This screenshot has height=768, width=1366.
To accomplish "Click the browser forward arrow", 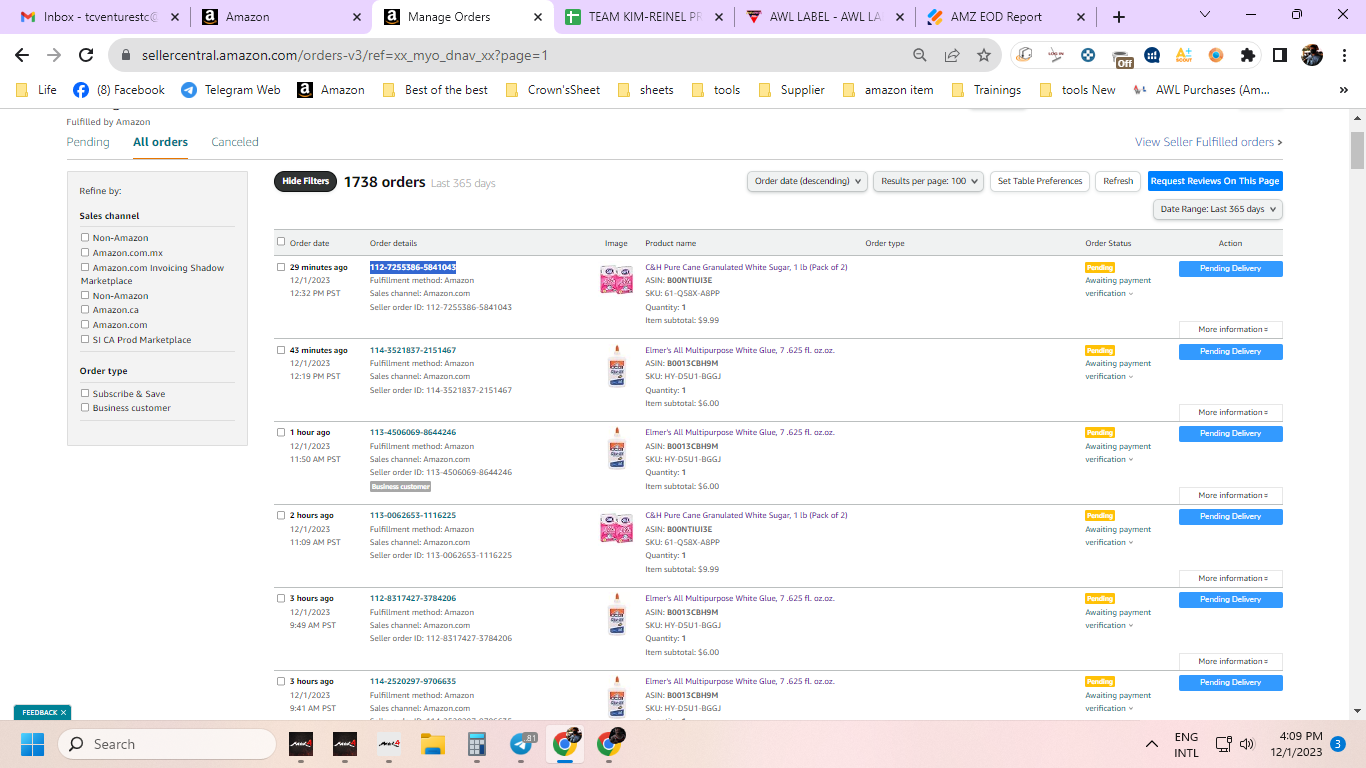I will point(54,56).
